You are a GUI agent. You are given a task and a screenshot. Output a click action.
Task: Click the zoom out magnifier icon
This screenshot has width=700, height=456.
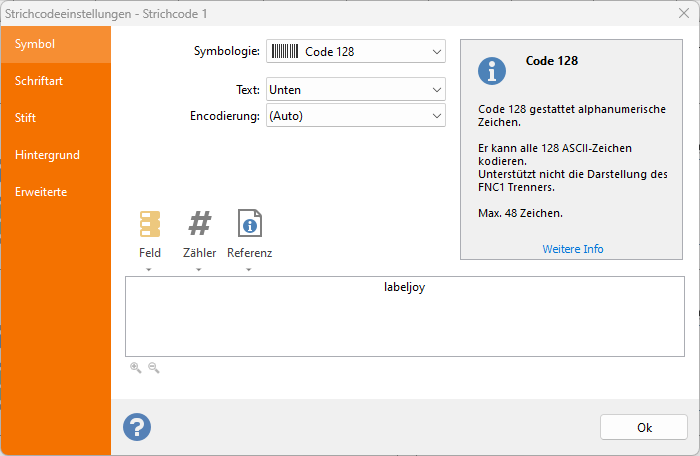(153, 368)
